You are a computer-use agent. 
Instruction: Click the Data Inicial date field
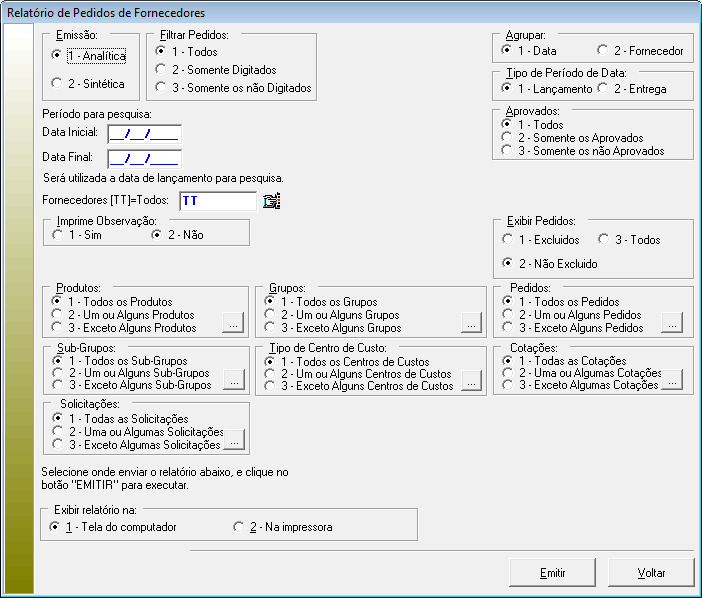pos(144,133)
